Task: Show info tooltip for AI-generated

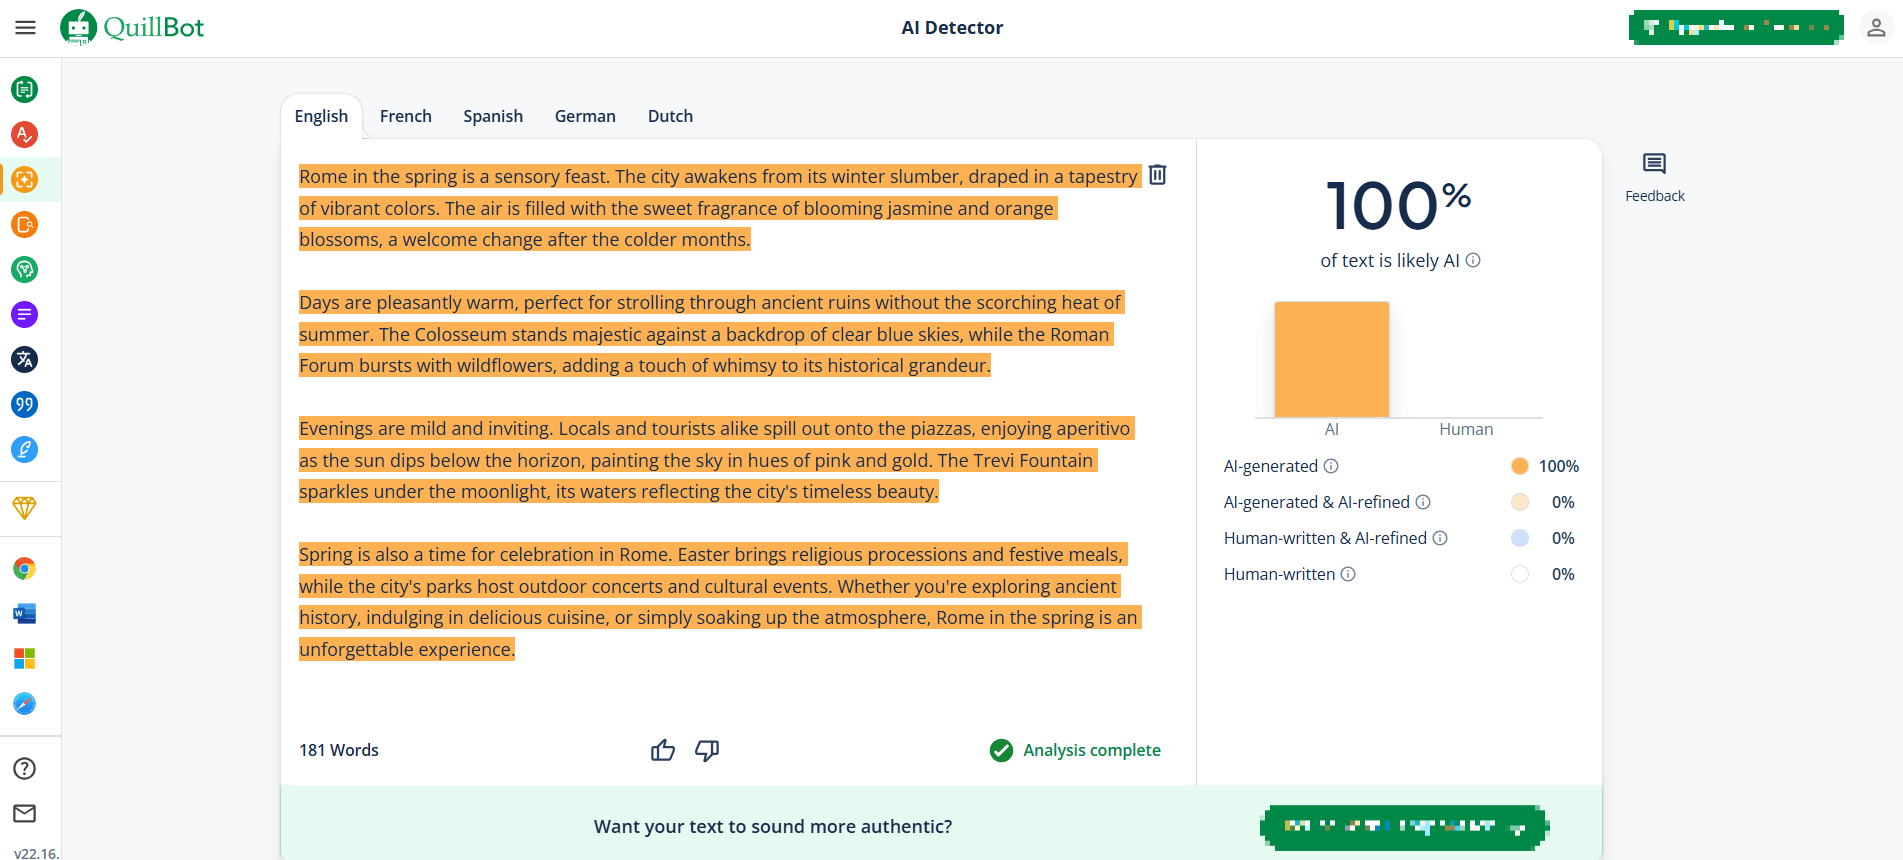Action: pos(1331,466)
